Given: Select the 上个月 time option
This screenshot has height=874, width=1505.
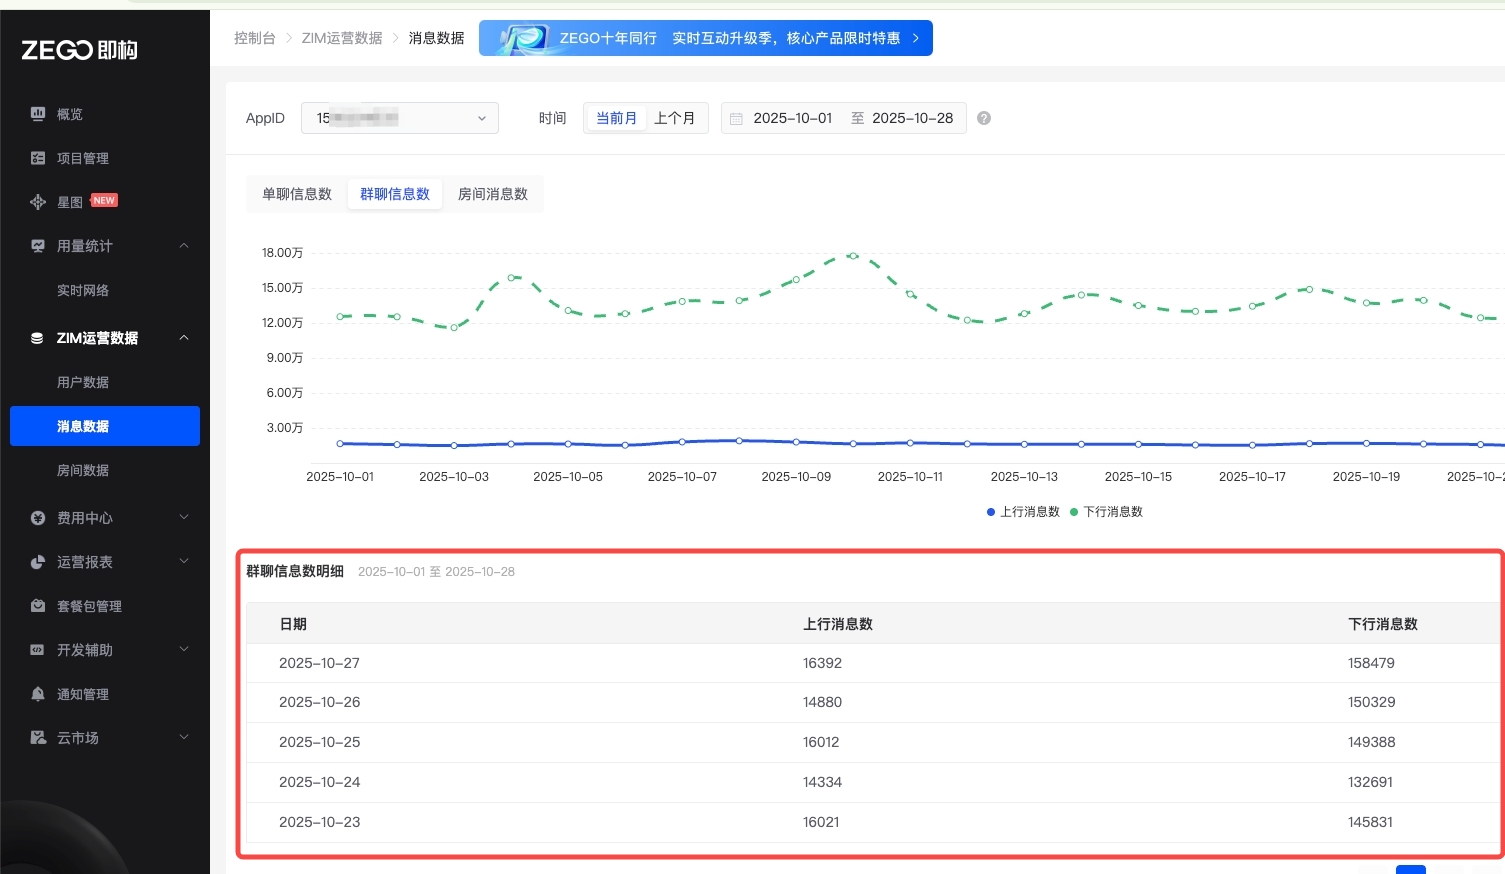Looking at the screenshot, I should (x=674, y=118).
